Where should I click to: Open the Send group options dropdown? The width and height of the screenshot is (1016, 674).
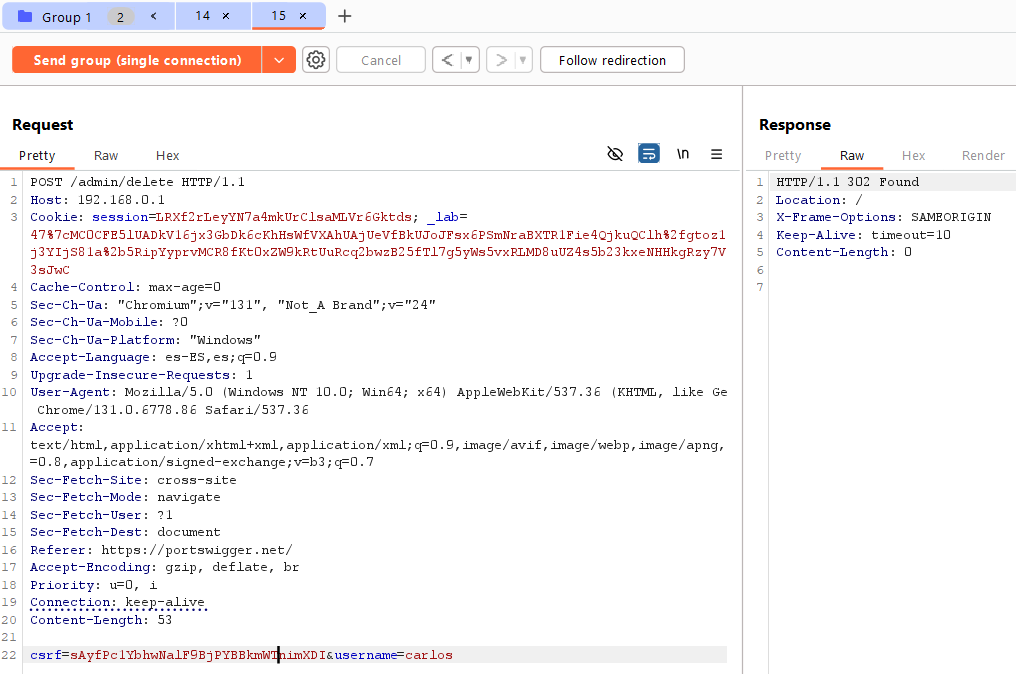tap(279, 60)
